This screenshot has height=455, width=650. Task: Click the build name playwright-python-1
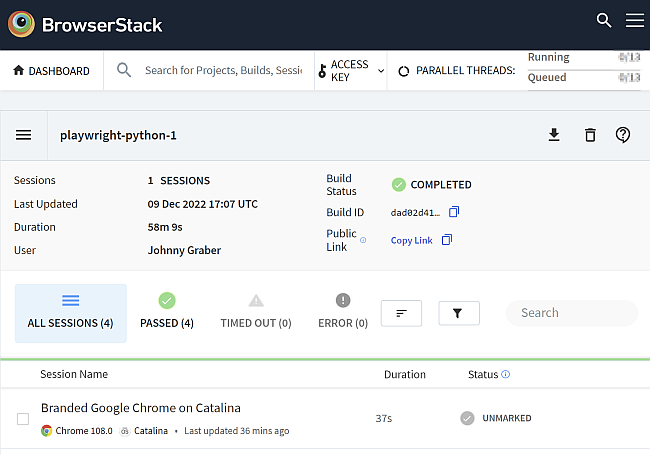click(118, 136)
